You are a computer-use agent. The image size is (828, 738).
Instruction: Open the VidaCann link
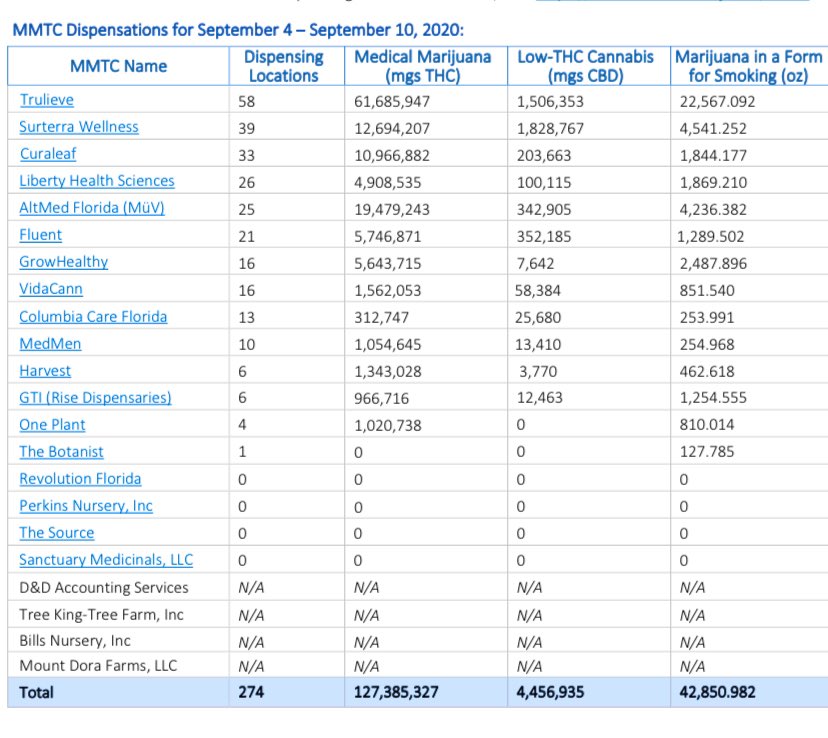[x=51, y=289]
